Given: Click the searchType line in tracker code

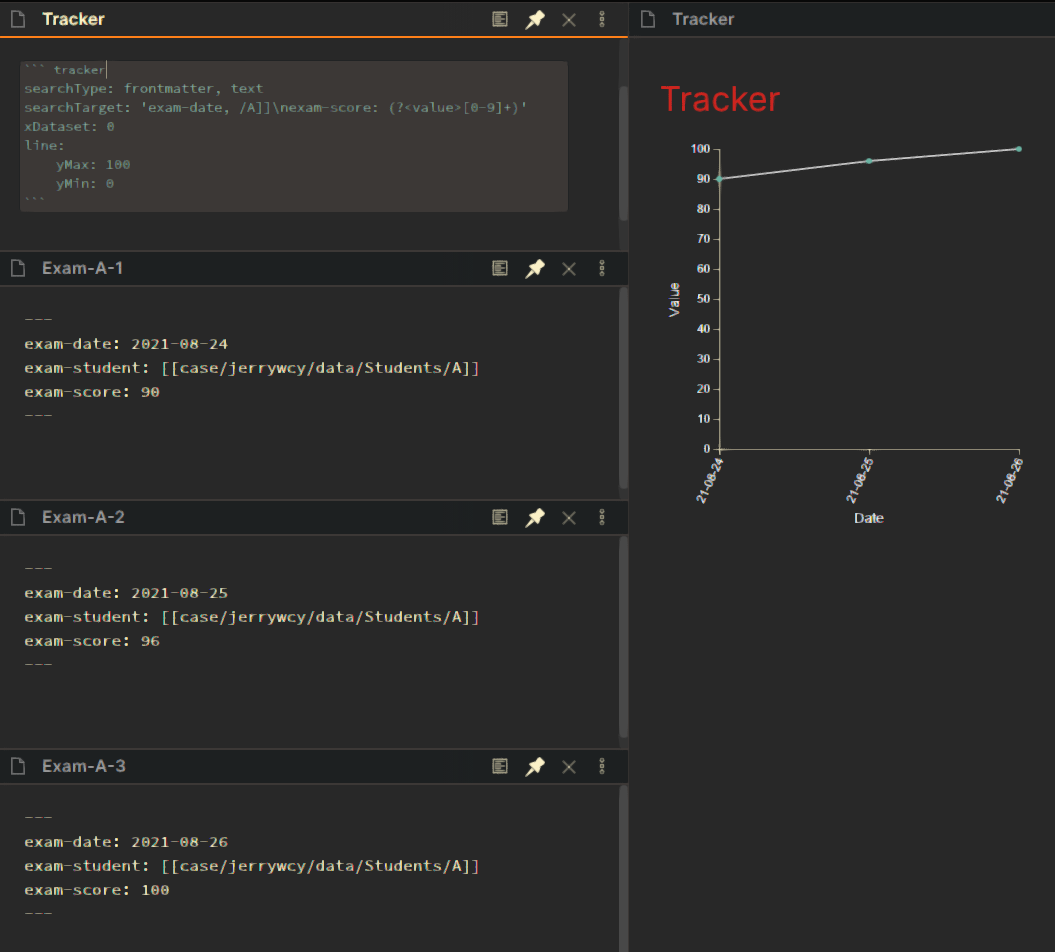Looking at the screenshot, I should point(143,89).
